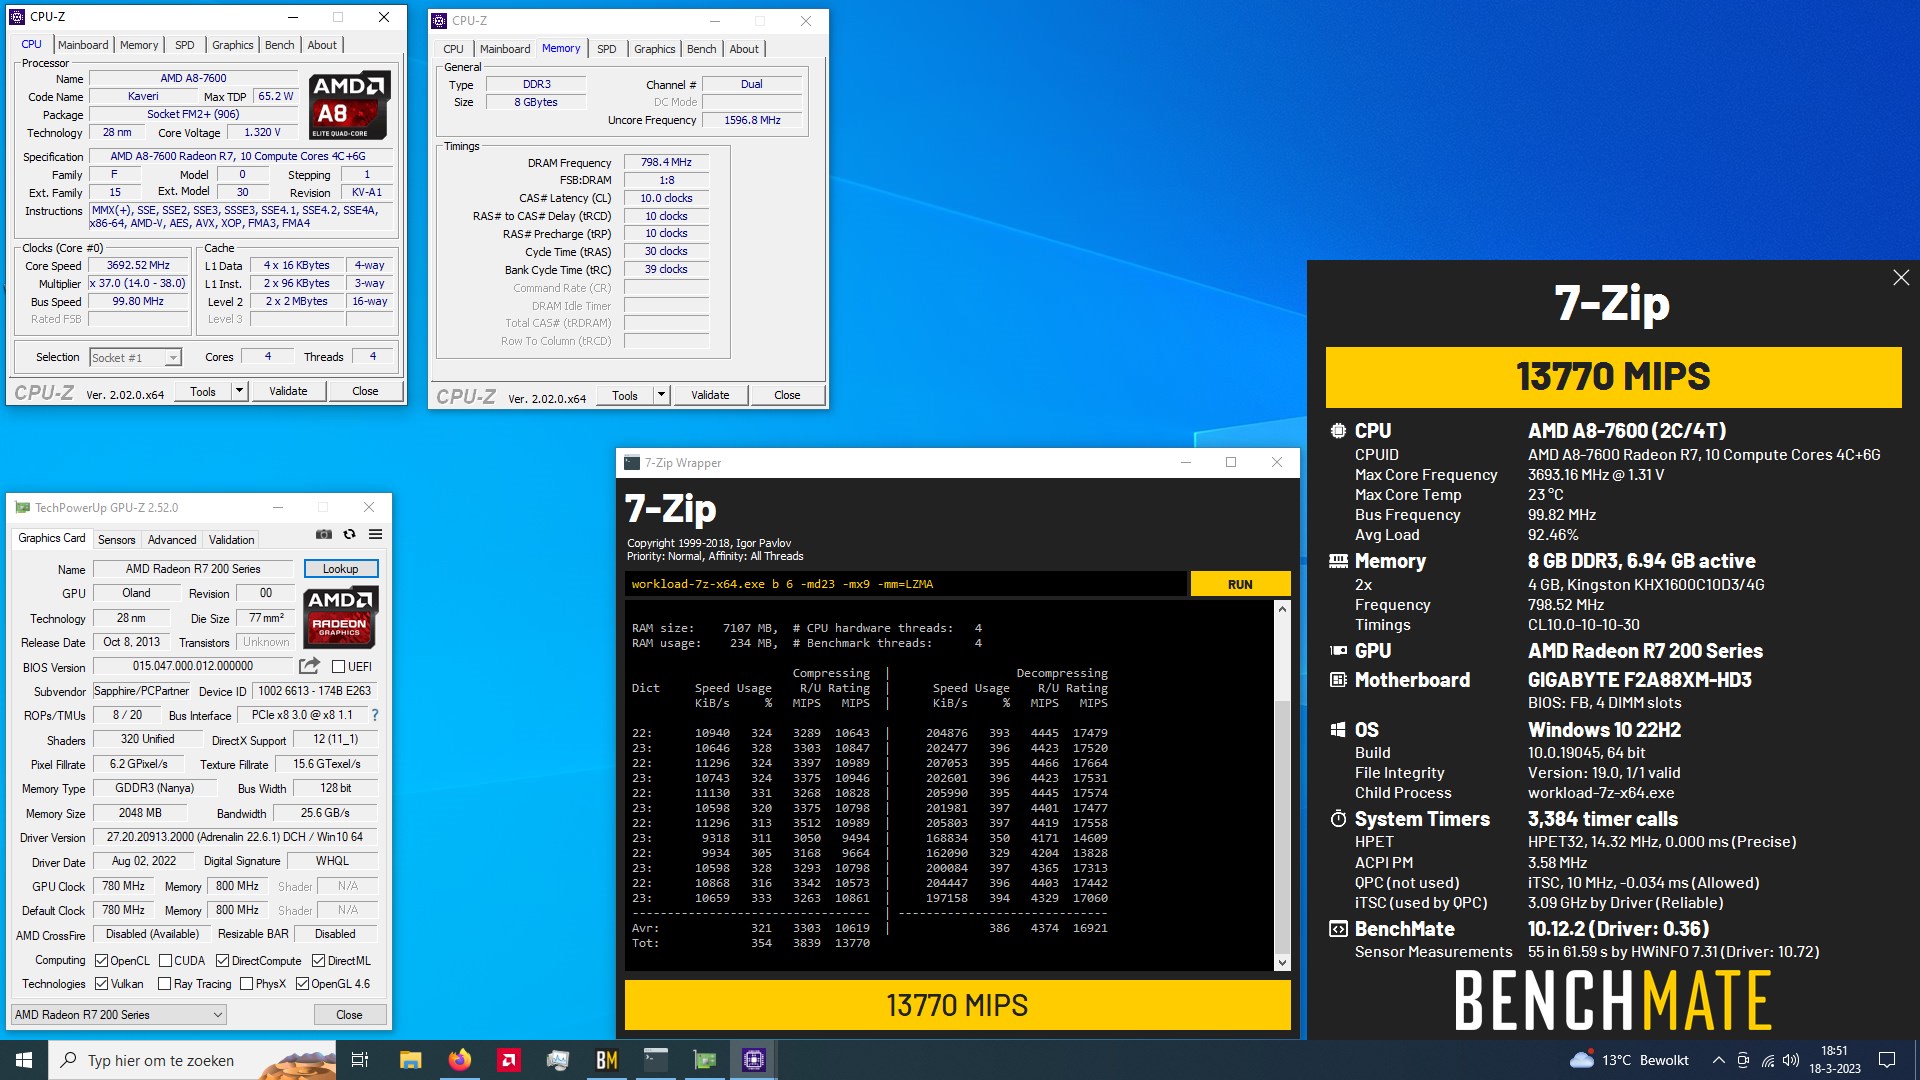
Task: Click the 7-Zip Wrapper vertical scrollbar thumb
Action: [1282, 825]
